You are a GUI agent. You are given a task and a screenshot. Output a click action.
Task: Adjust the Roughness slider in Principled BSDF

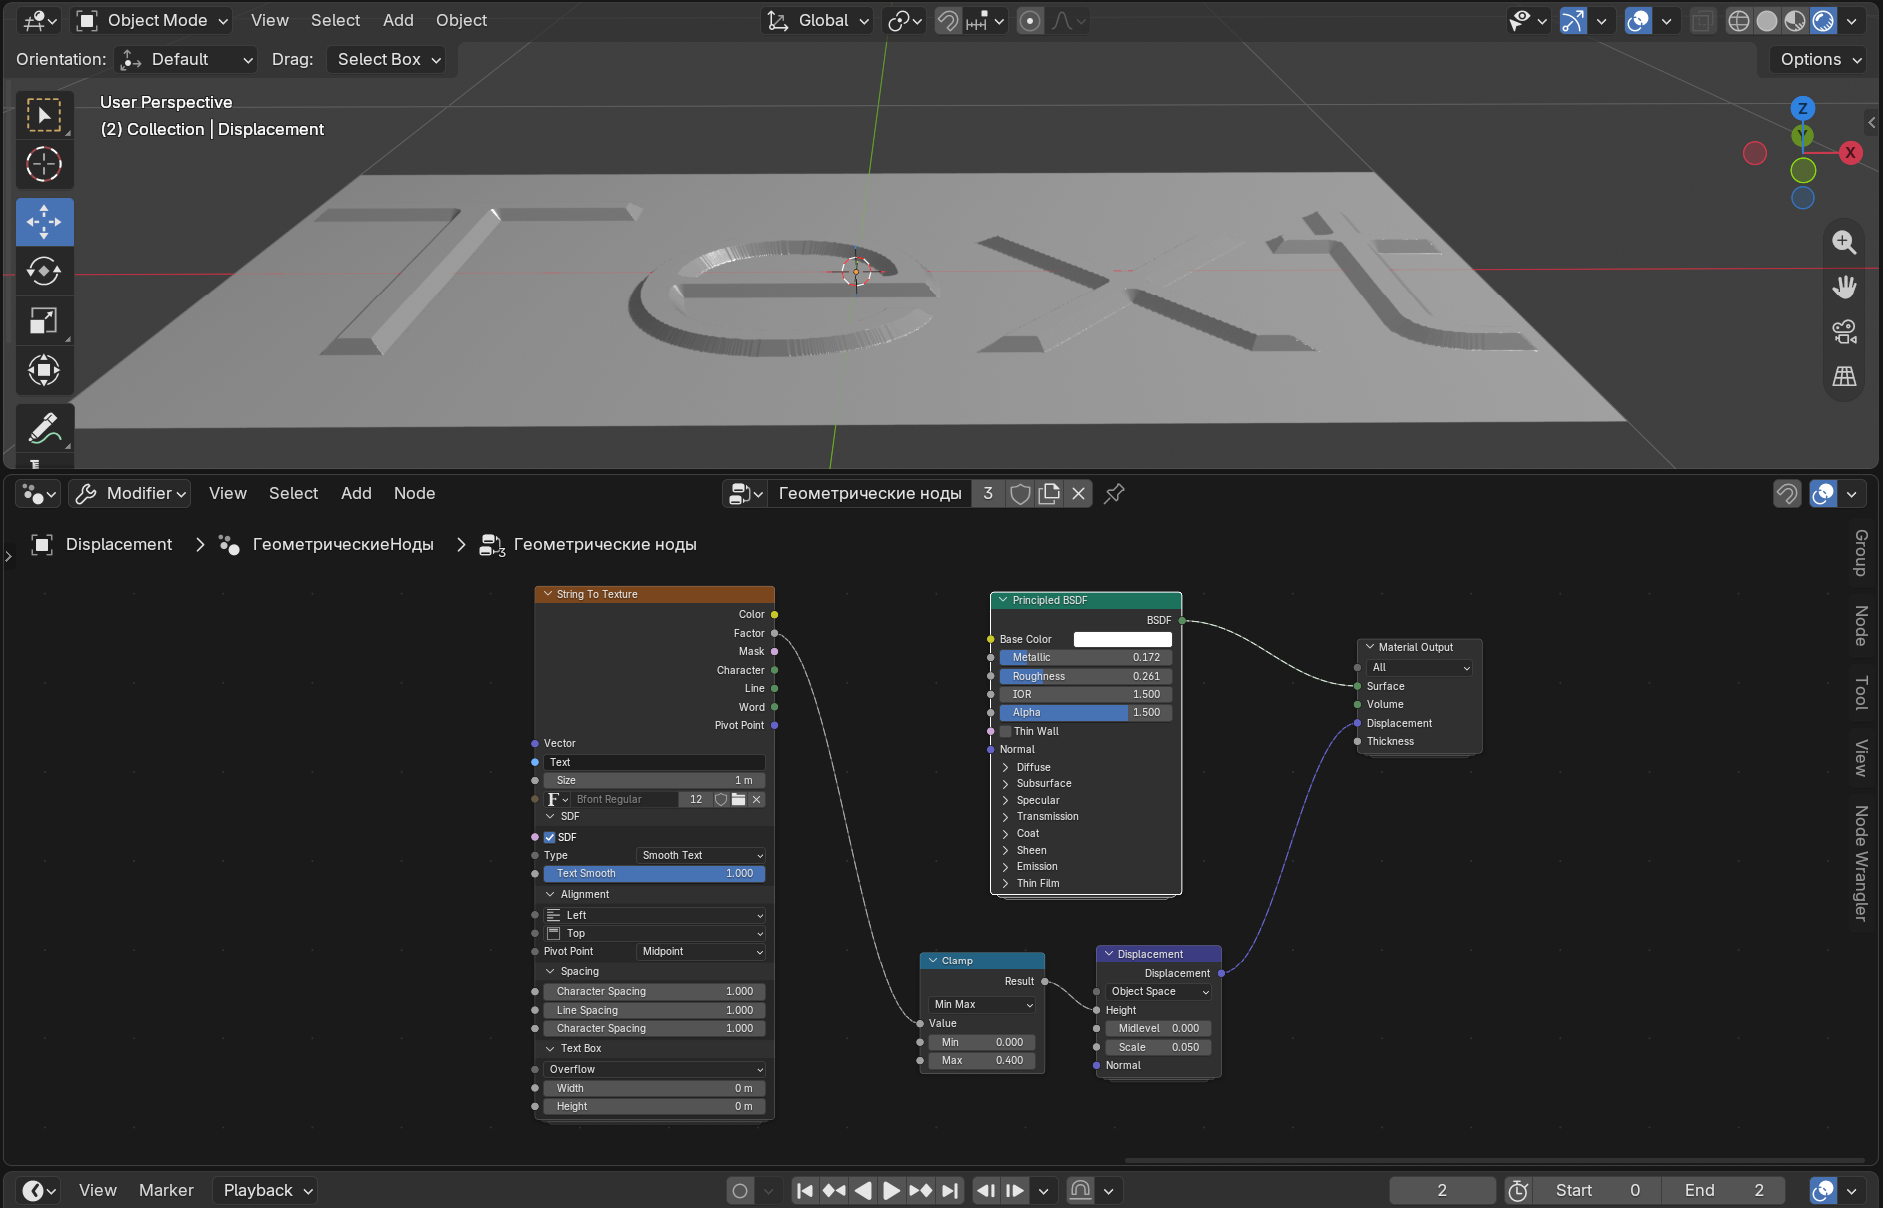pos(1085,676)
